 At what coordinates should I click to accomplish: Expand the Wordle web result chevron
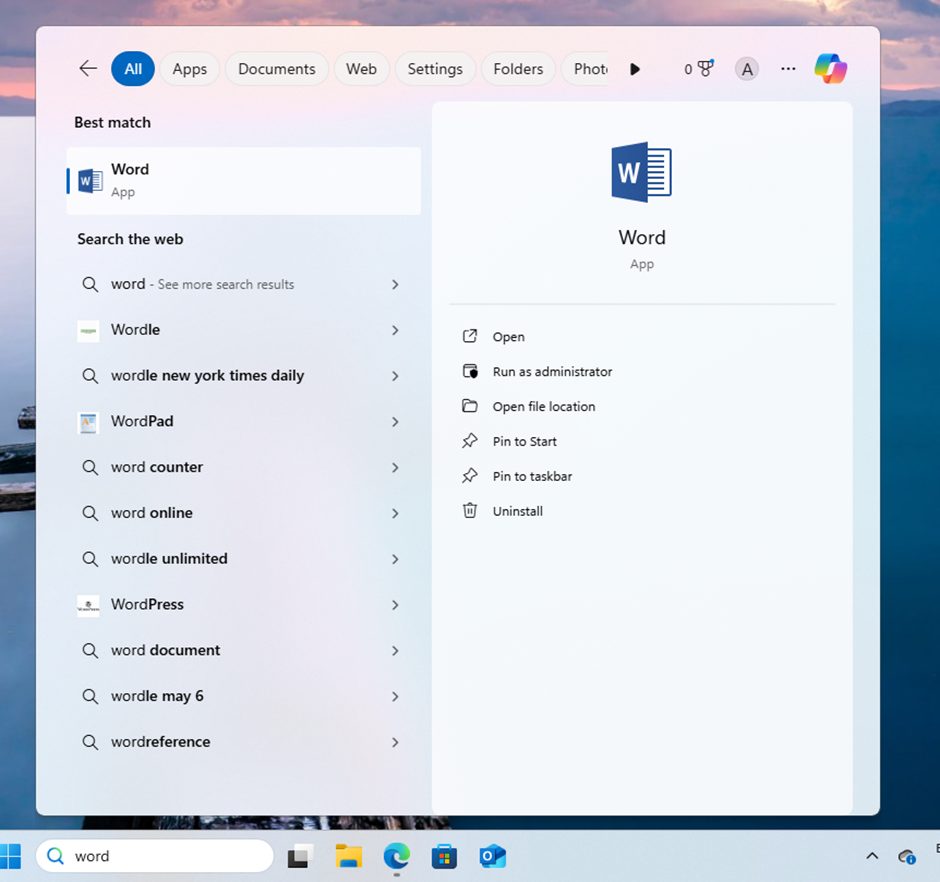(x=395, y=330)
